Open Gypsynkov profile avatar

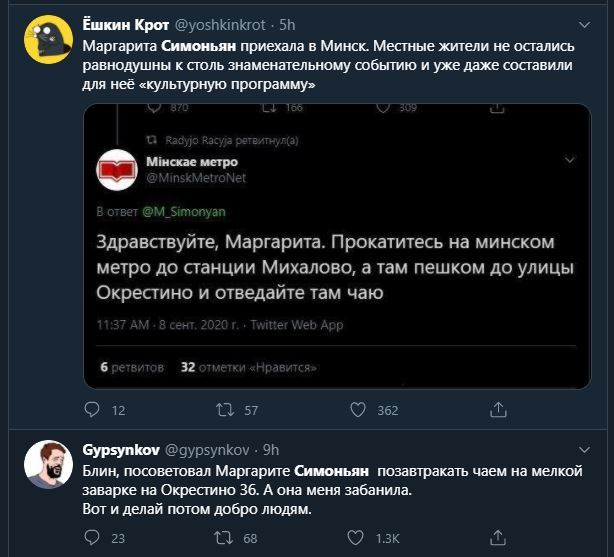(x=46, y=463)
